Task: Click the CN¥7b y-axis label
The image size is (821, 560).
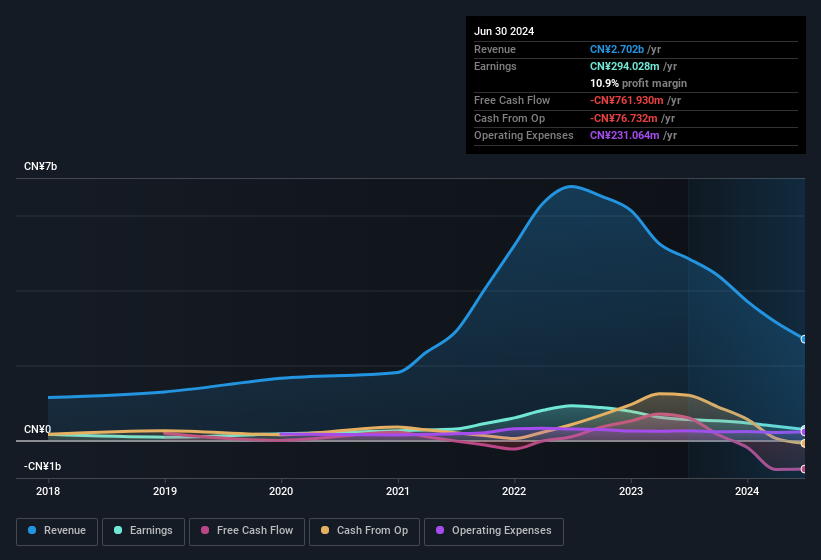Action: 40,166
